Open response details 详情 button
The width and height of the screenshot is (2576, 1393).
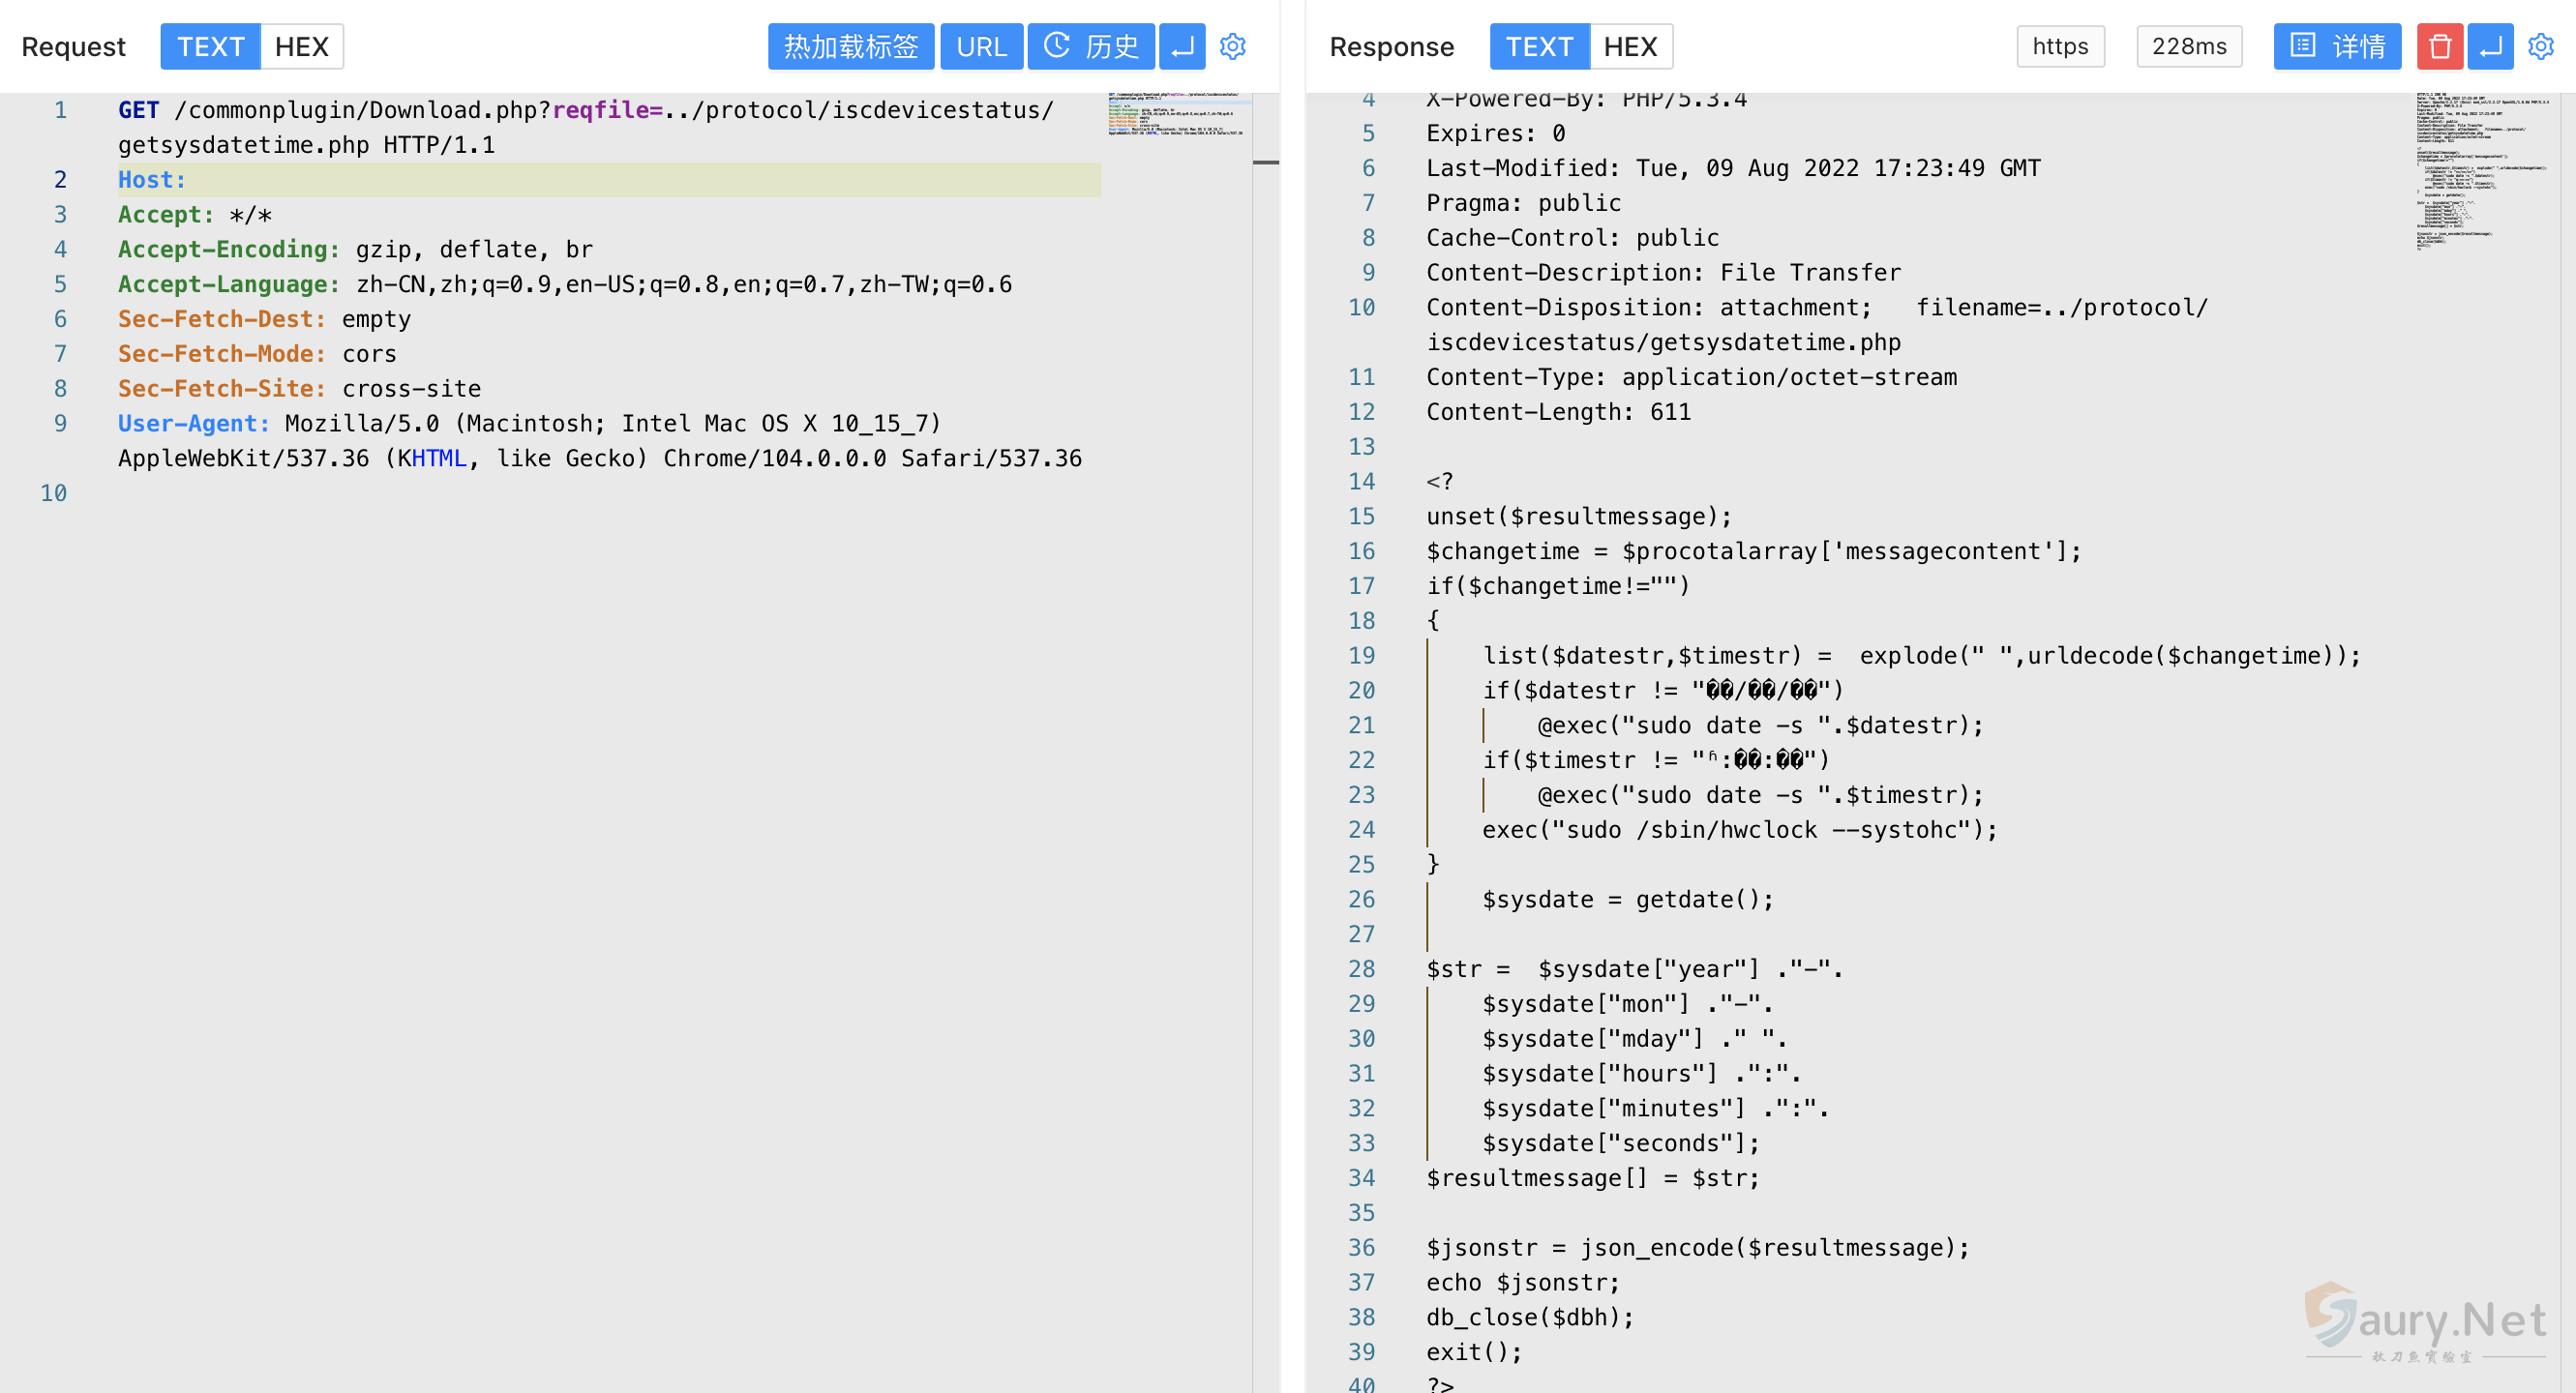(x=2337, y=47)
